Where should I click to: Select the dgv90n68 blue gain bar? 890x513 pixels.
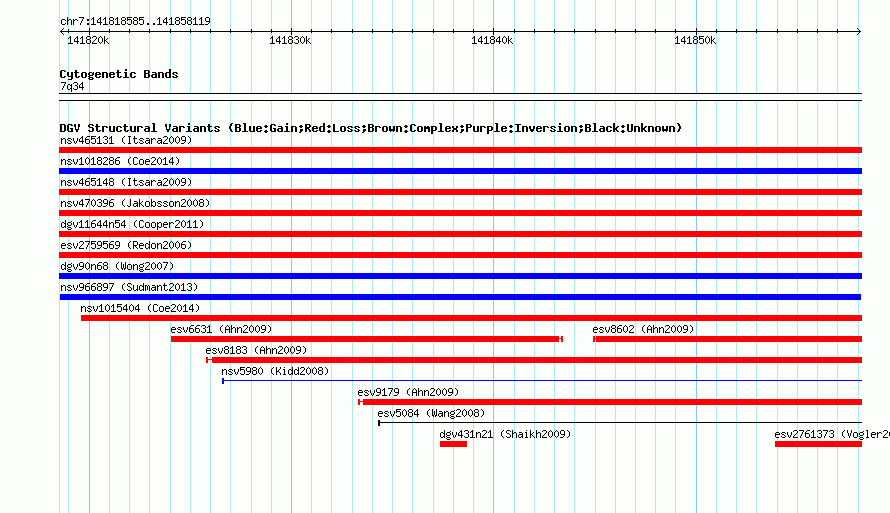[x=460, y=276]
